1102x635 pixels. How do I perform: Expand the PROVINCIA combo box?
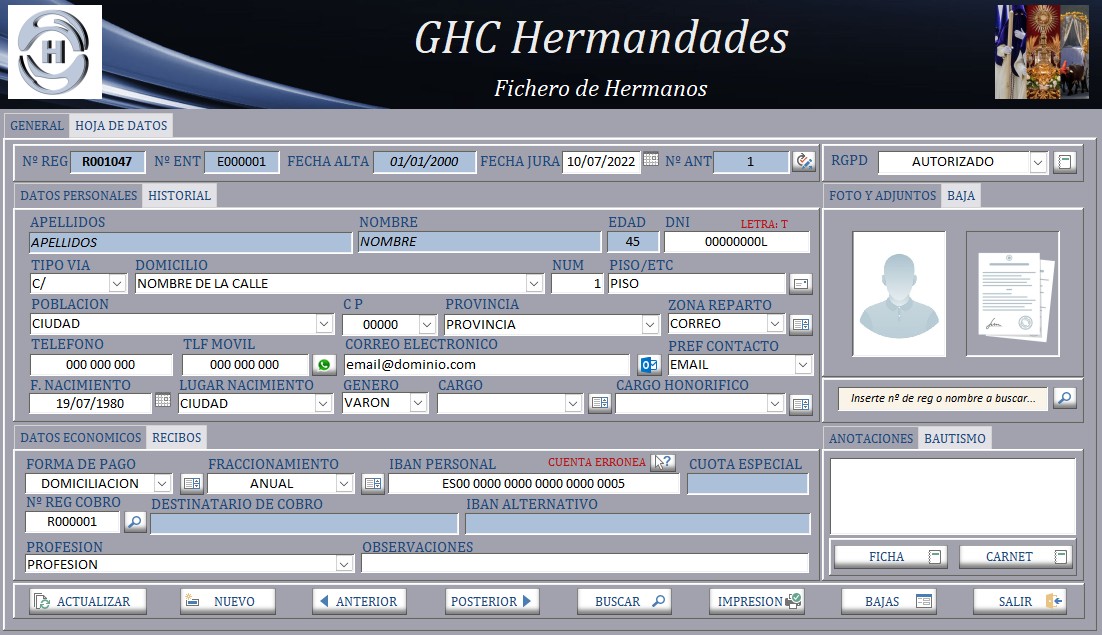pyautogui.click(x=650, y=324)
